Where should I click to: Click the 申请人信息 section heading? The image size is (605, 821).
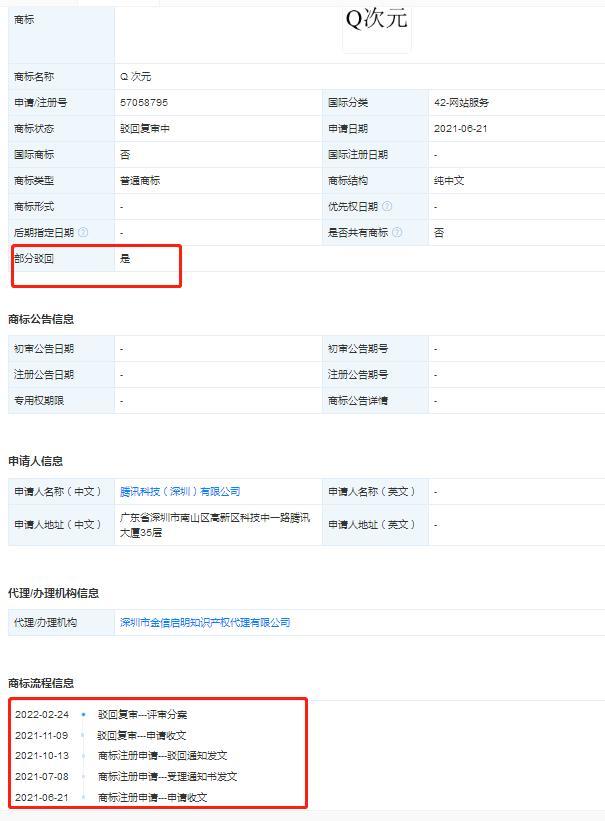36,461
